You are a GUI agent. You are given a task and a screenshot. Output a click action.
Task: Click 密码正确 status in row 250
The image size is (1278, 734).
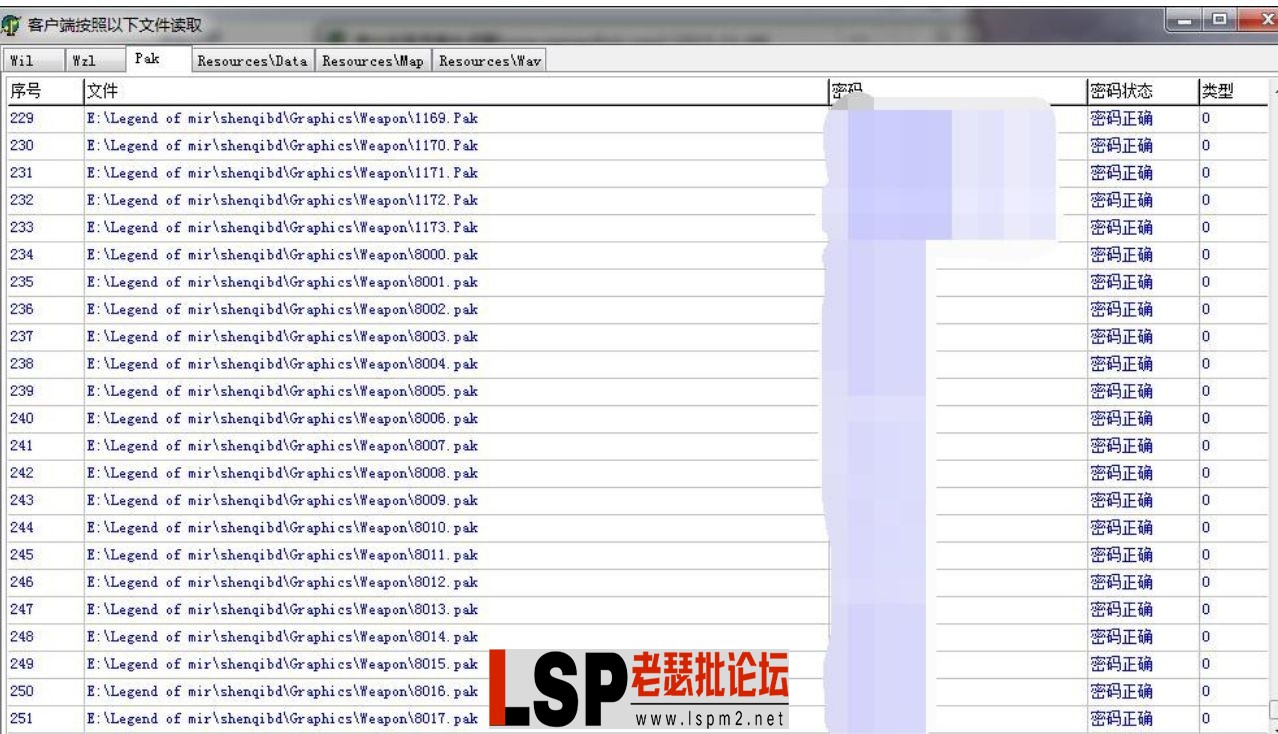point(1120,690)
